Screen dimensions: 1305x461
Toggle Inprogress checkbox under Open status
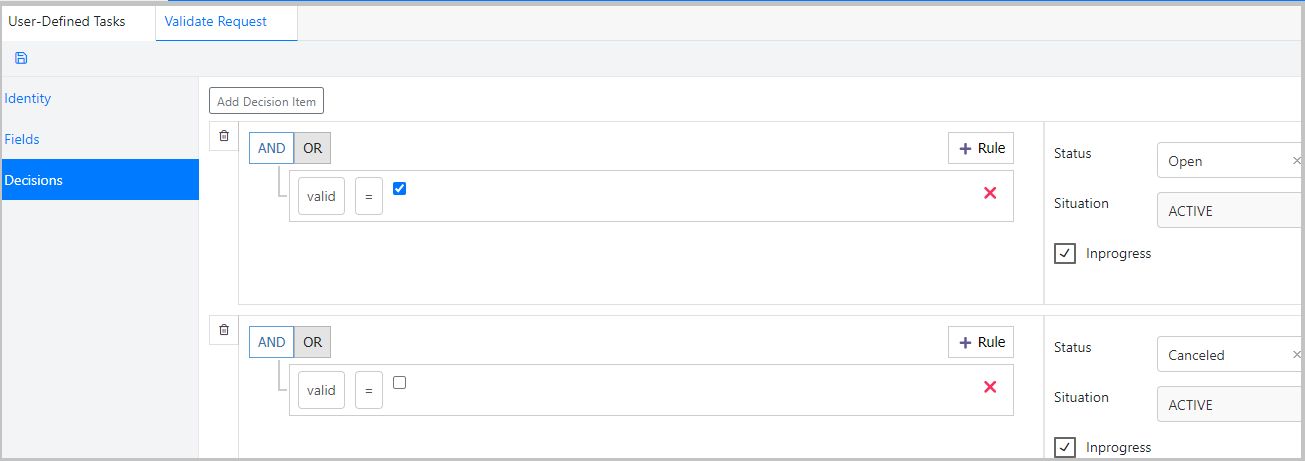[1065, 253]
